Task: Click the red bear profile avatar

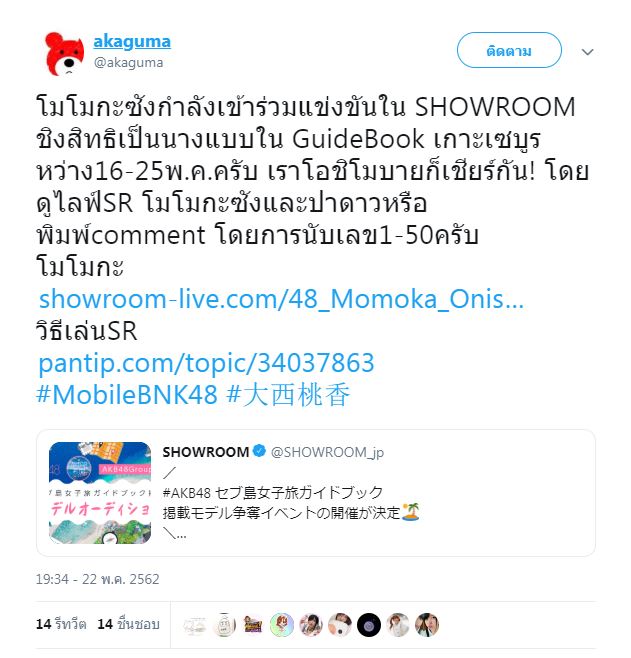Action: (x=64, y=53)
